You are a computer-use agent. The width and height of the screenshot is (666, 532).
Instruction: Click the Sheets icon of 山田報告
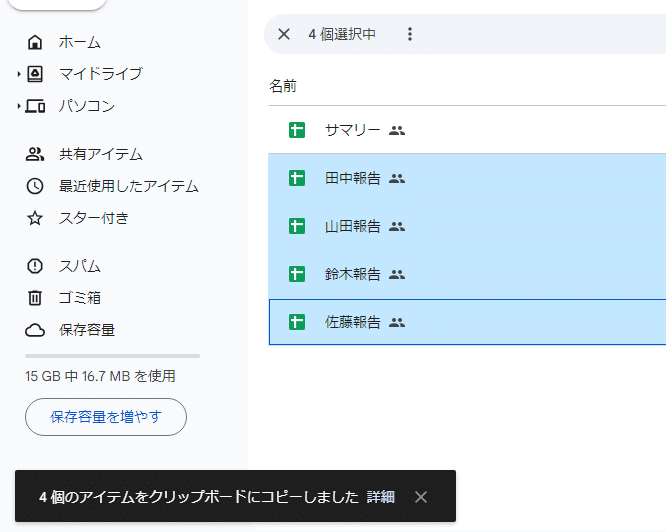point(297,226)
